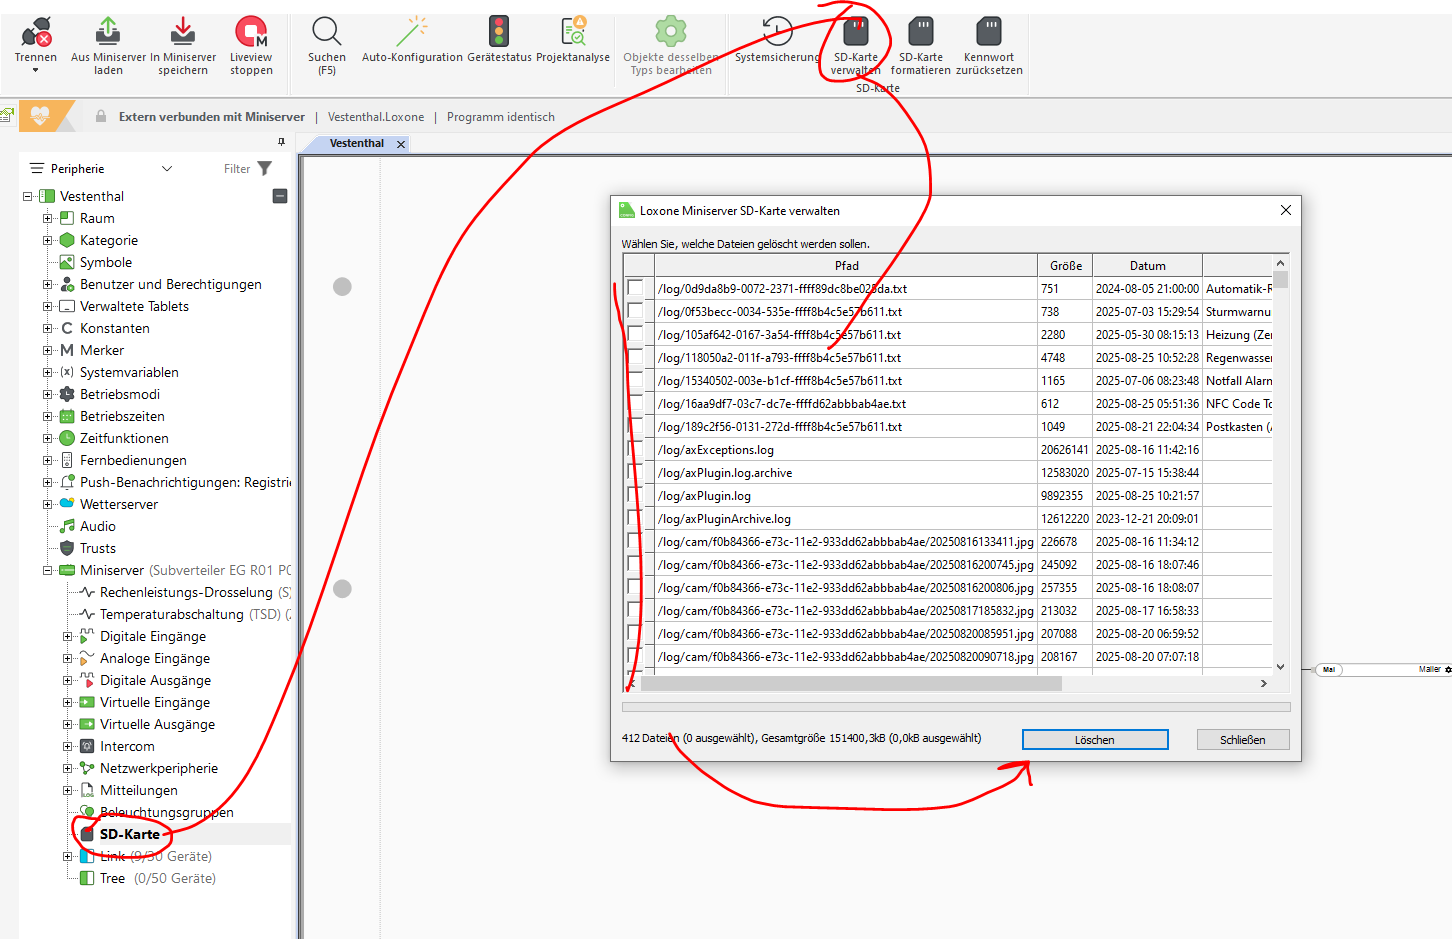Select the Intercom tree icon

coord(87,746)
